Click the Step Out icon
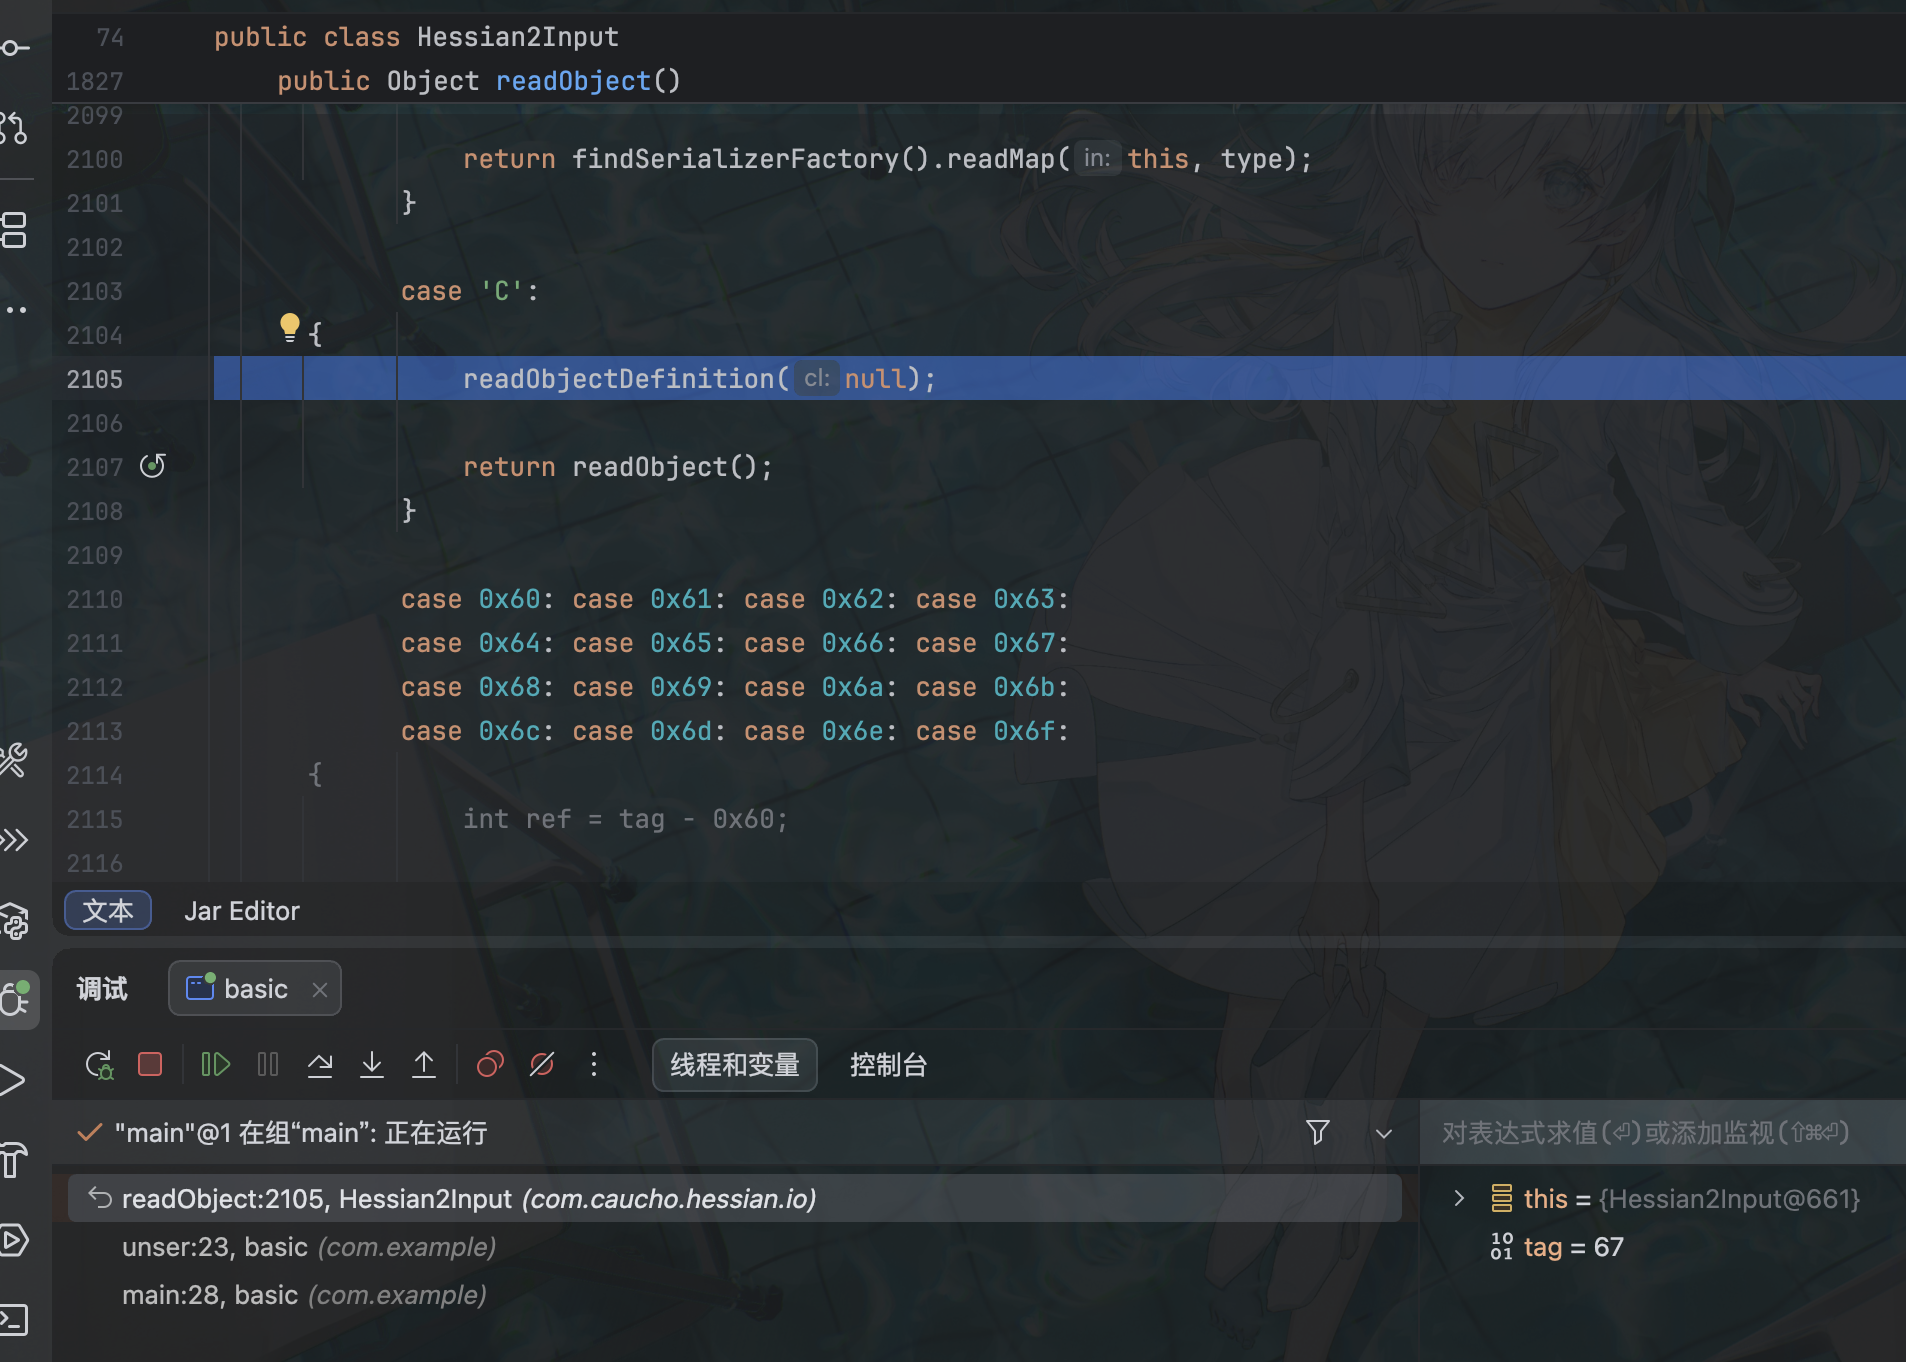 coord(424,1065)
